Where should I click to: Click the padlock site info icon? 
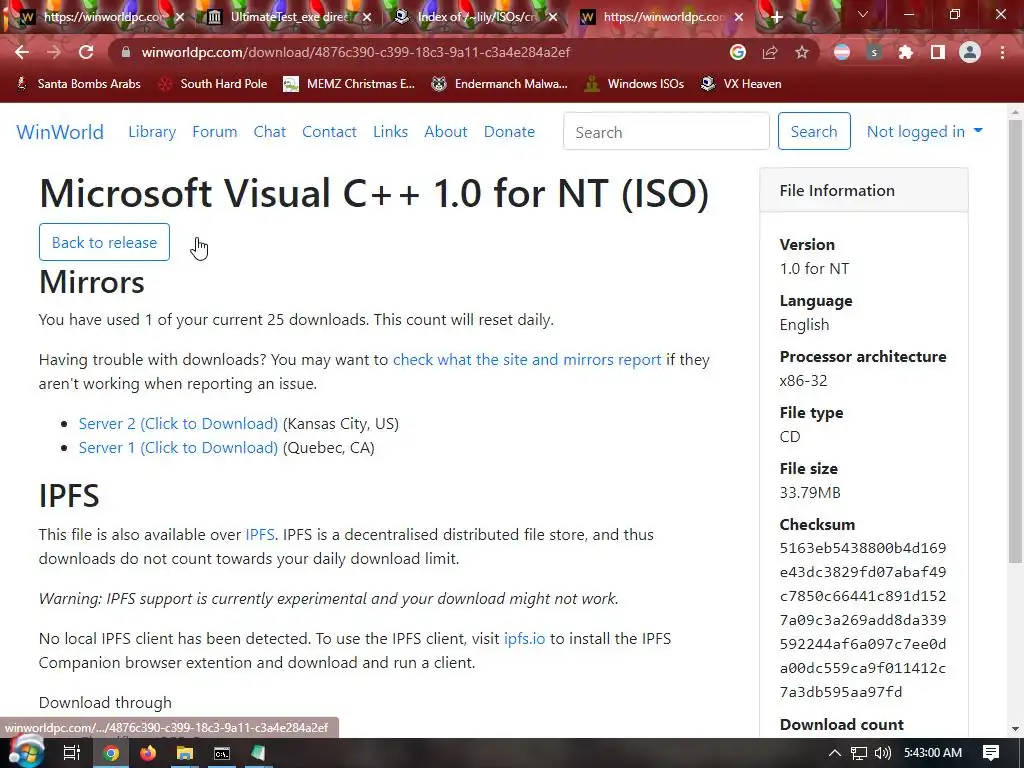pyautogui.click(x=126, y=52)
